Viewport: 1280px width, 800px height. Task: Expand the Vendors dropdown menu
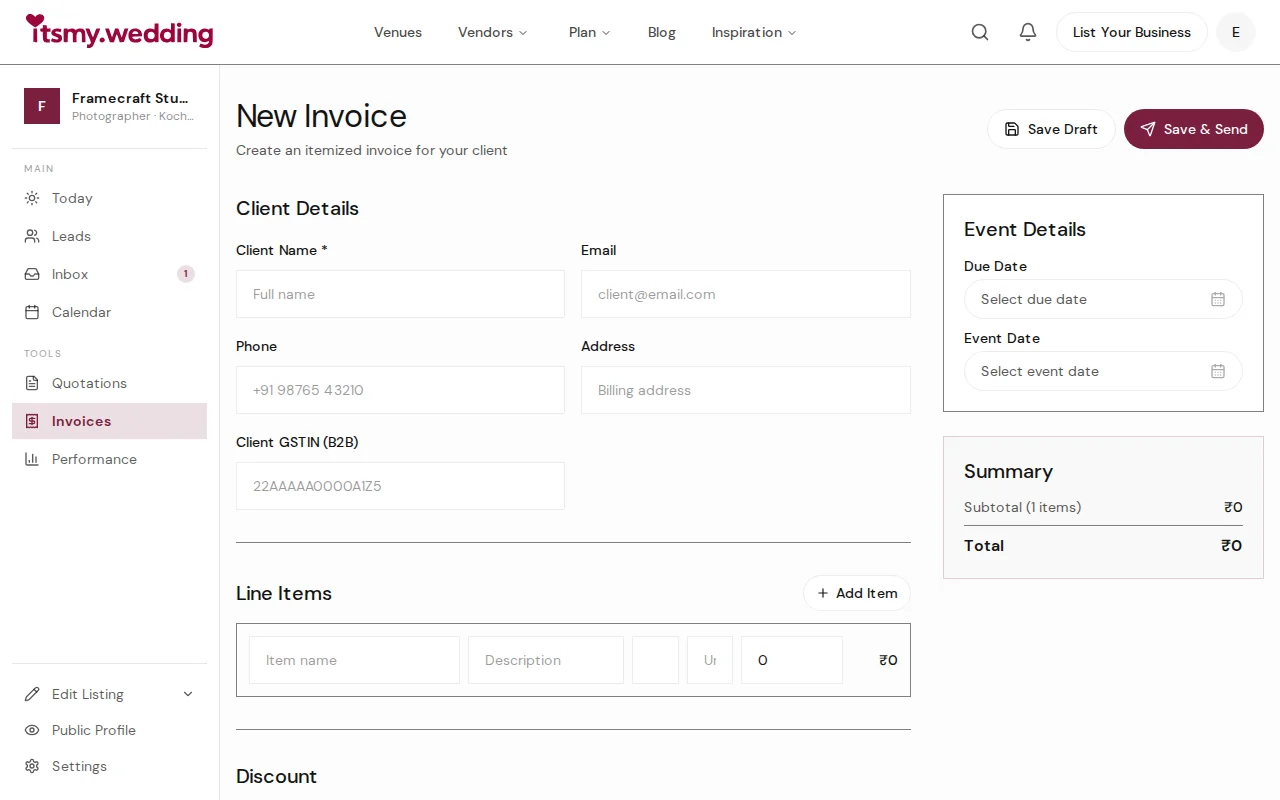[x=492, y=32]
